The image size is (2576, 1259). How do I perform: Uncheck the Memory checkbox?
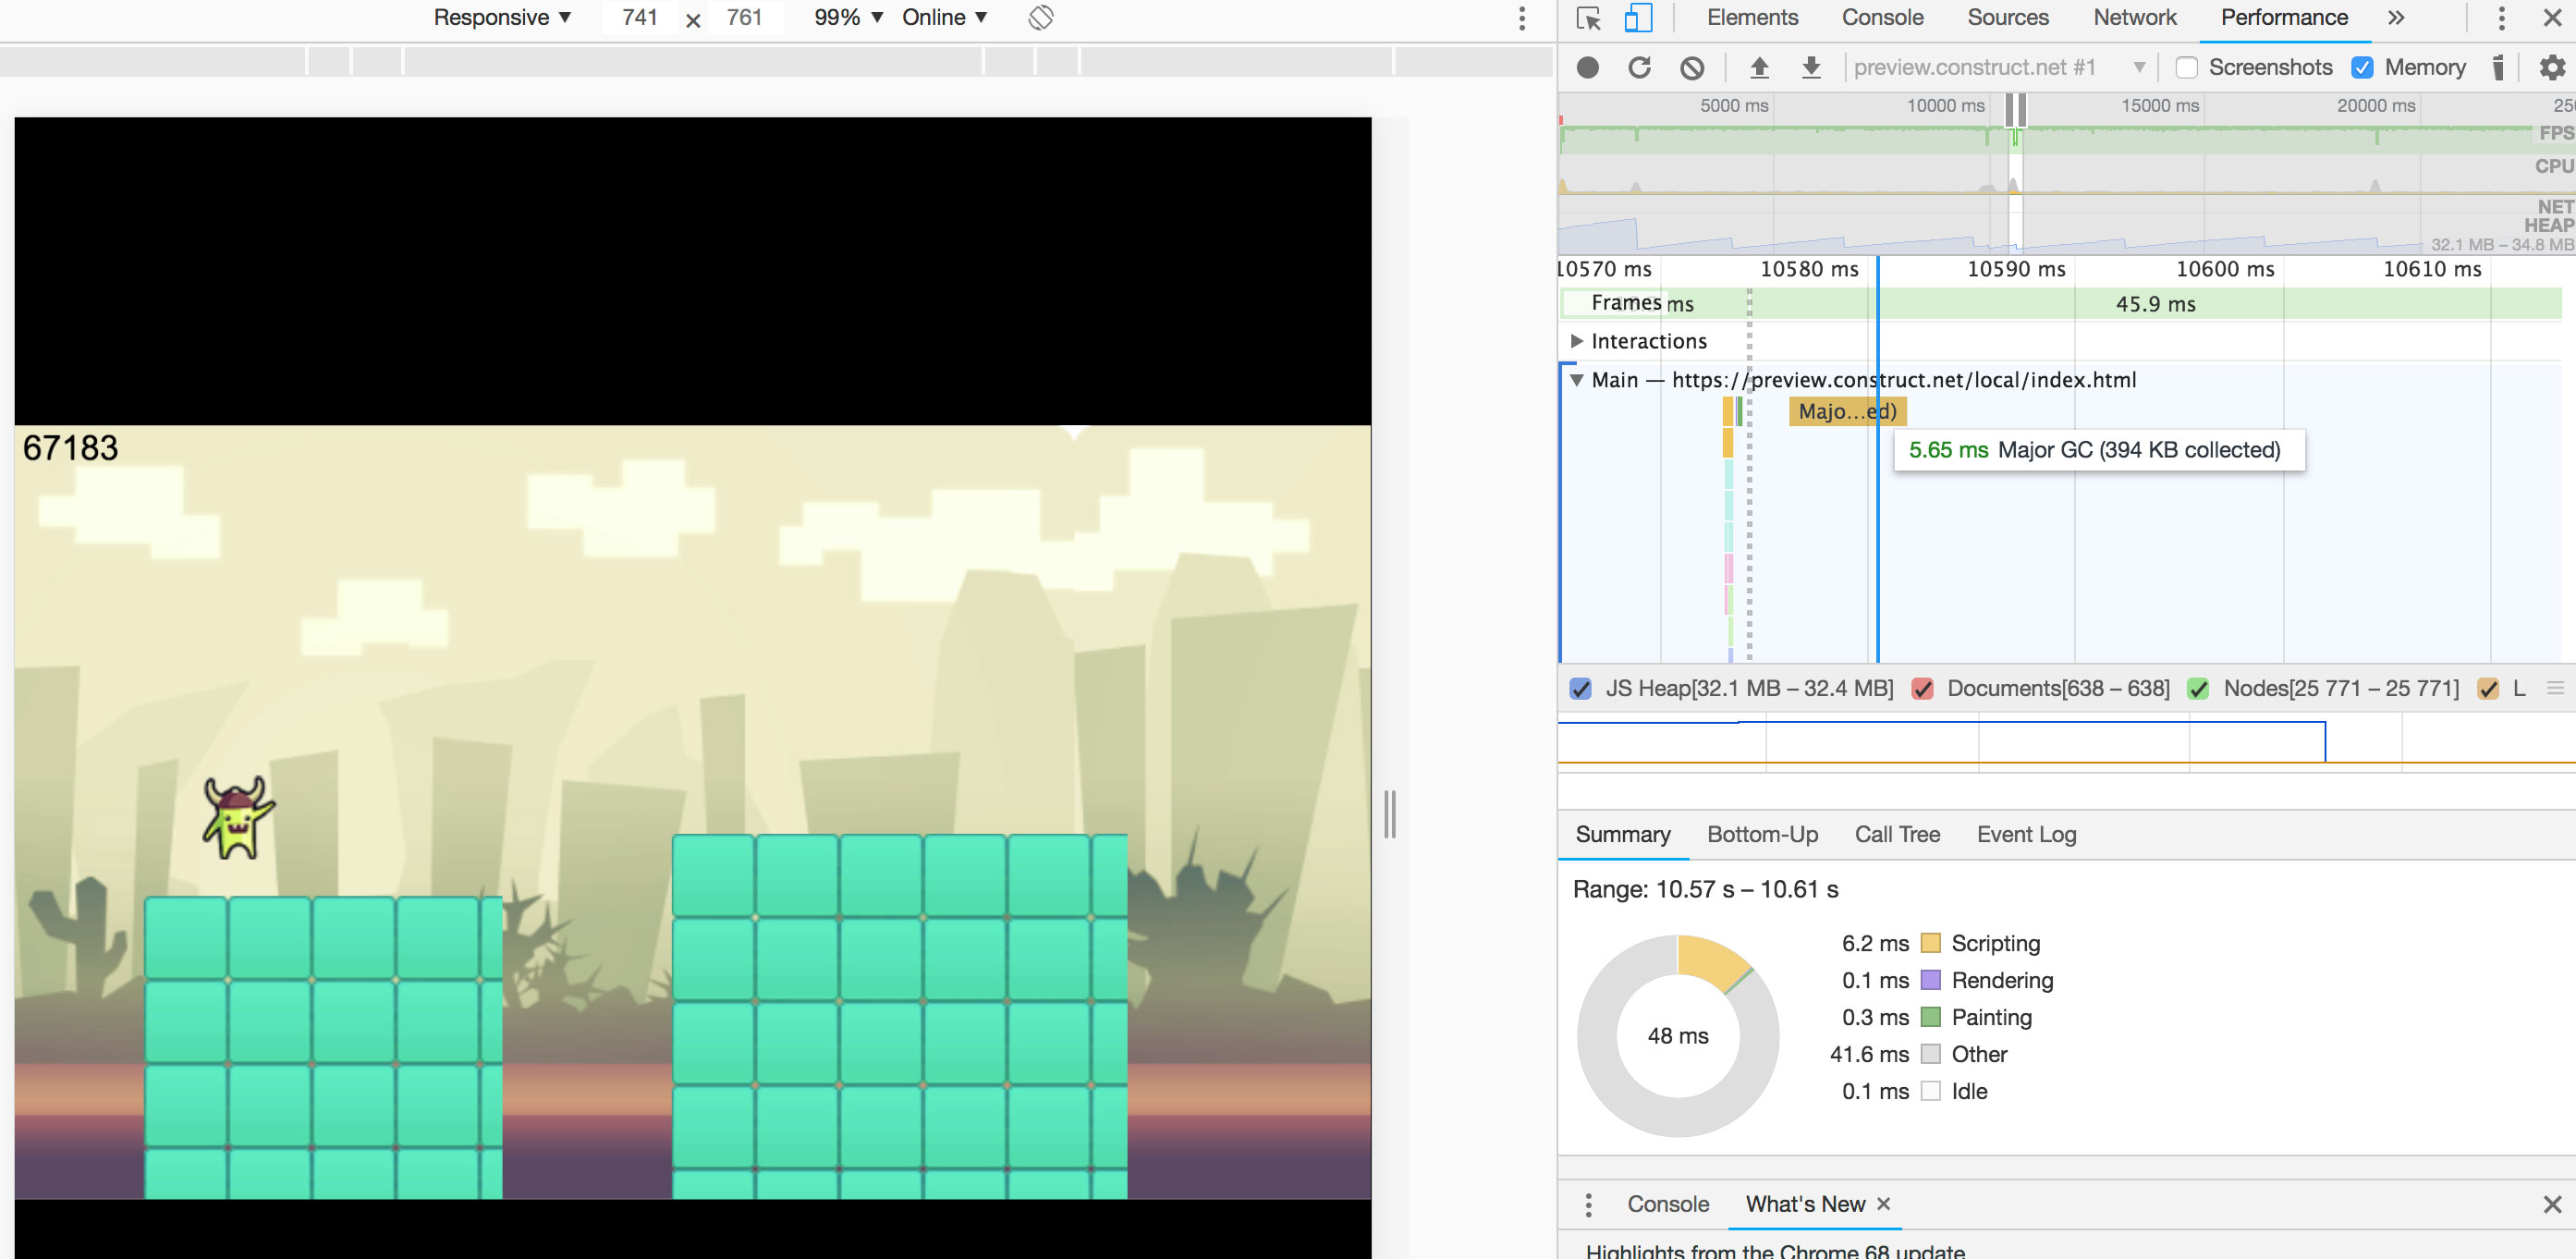coord(2362,67)
